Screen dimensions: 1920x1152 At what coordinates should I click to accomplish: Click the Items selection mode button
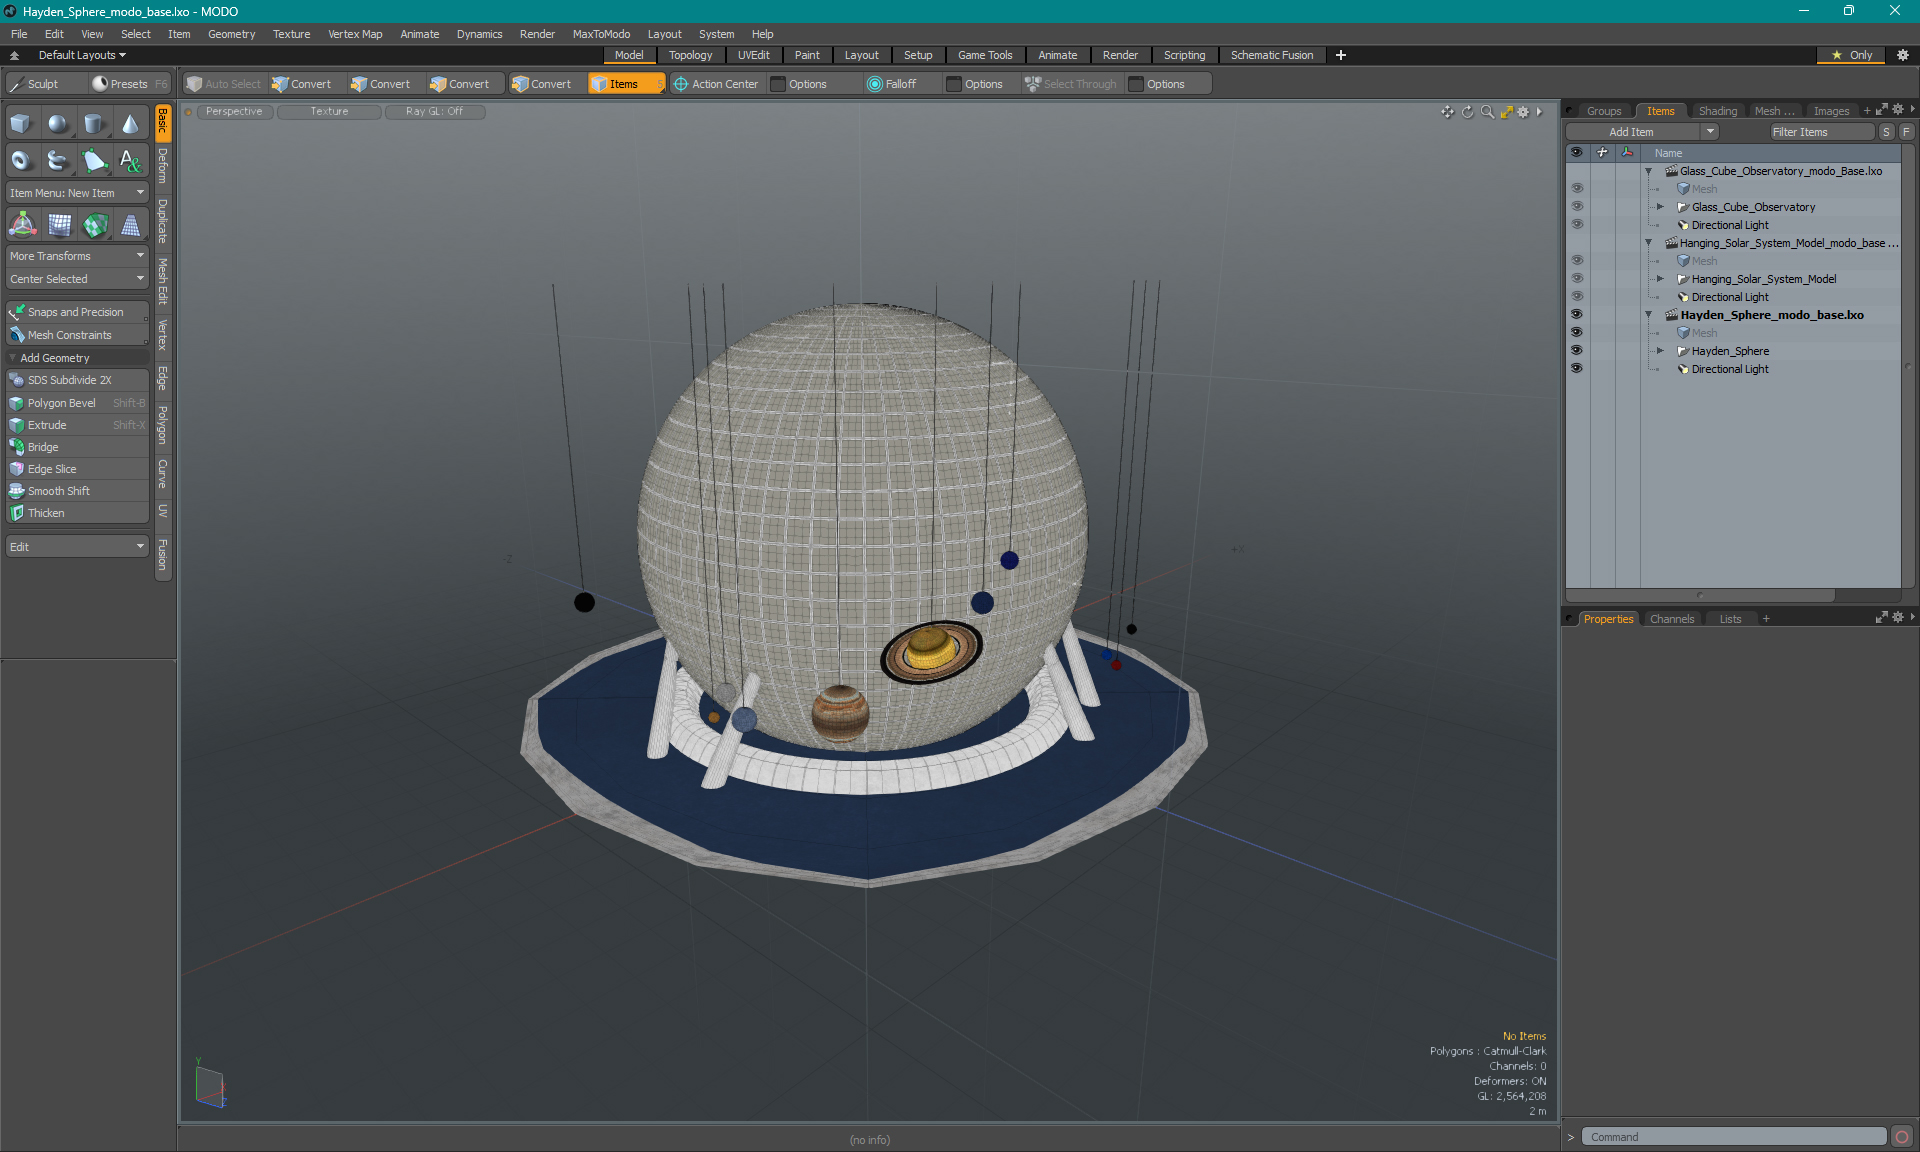point(625,84)
